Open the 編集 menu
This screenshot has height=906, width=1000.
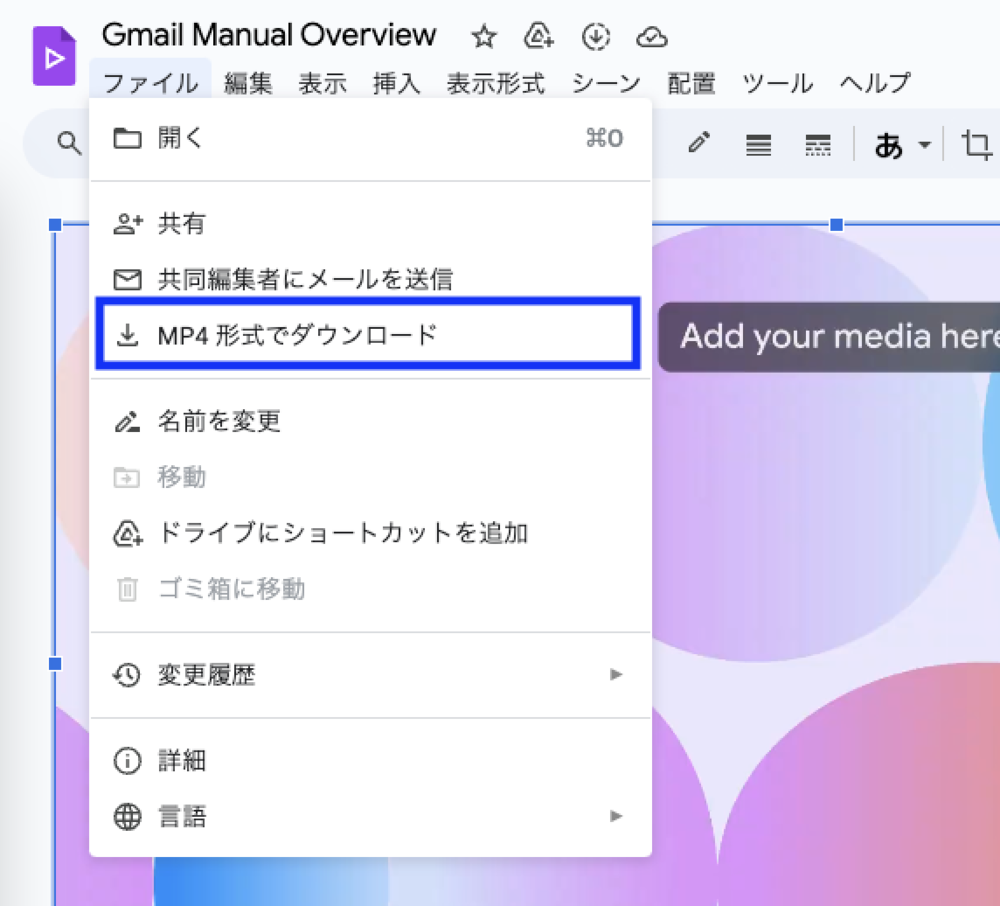[x=248, y=83]
